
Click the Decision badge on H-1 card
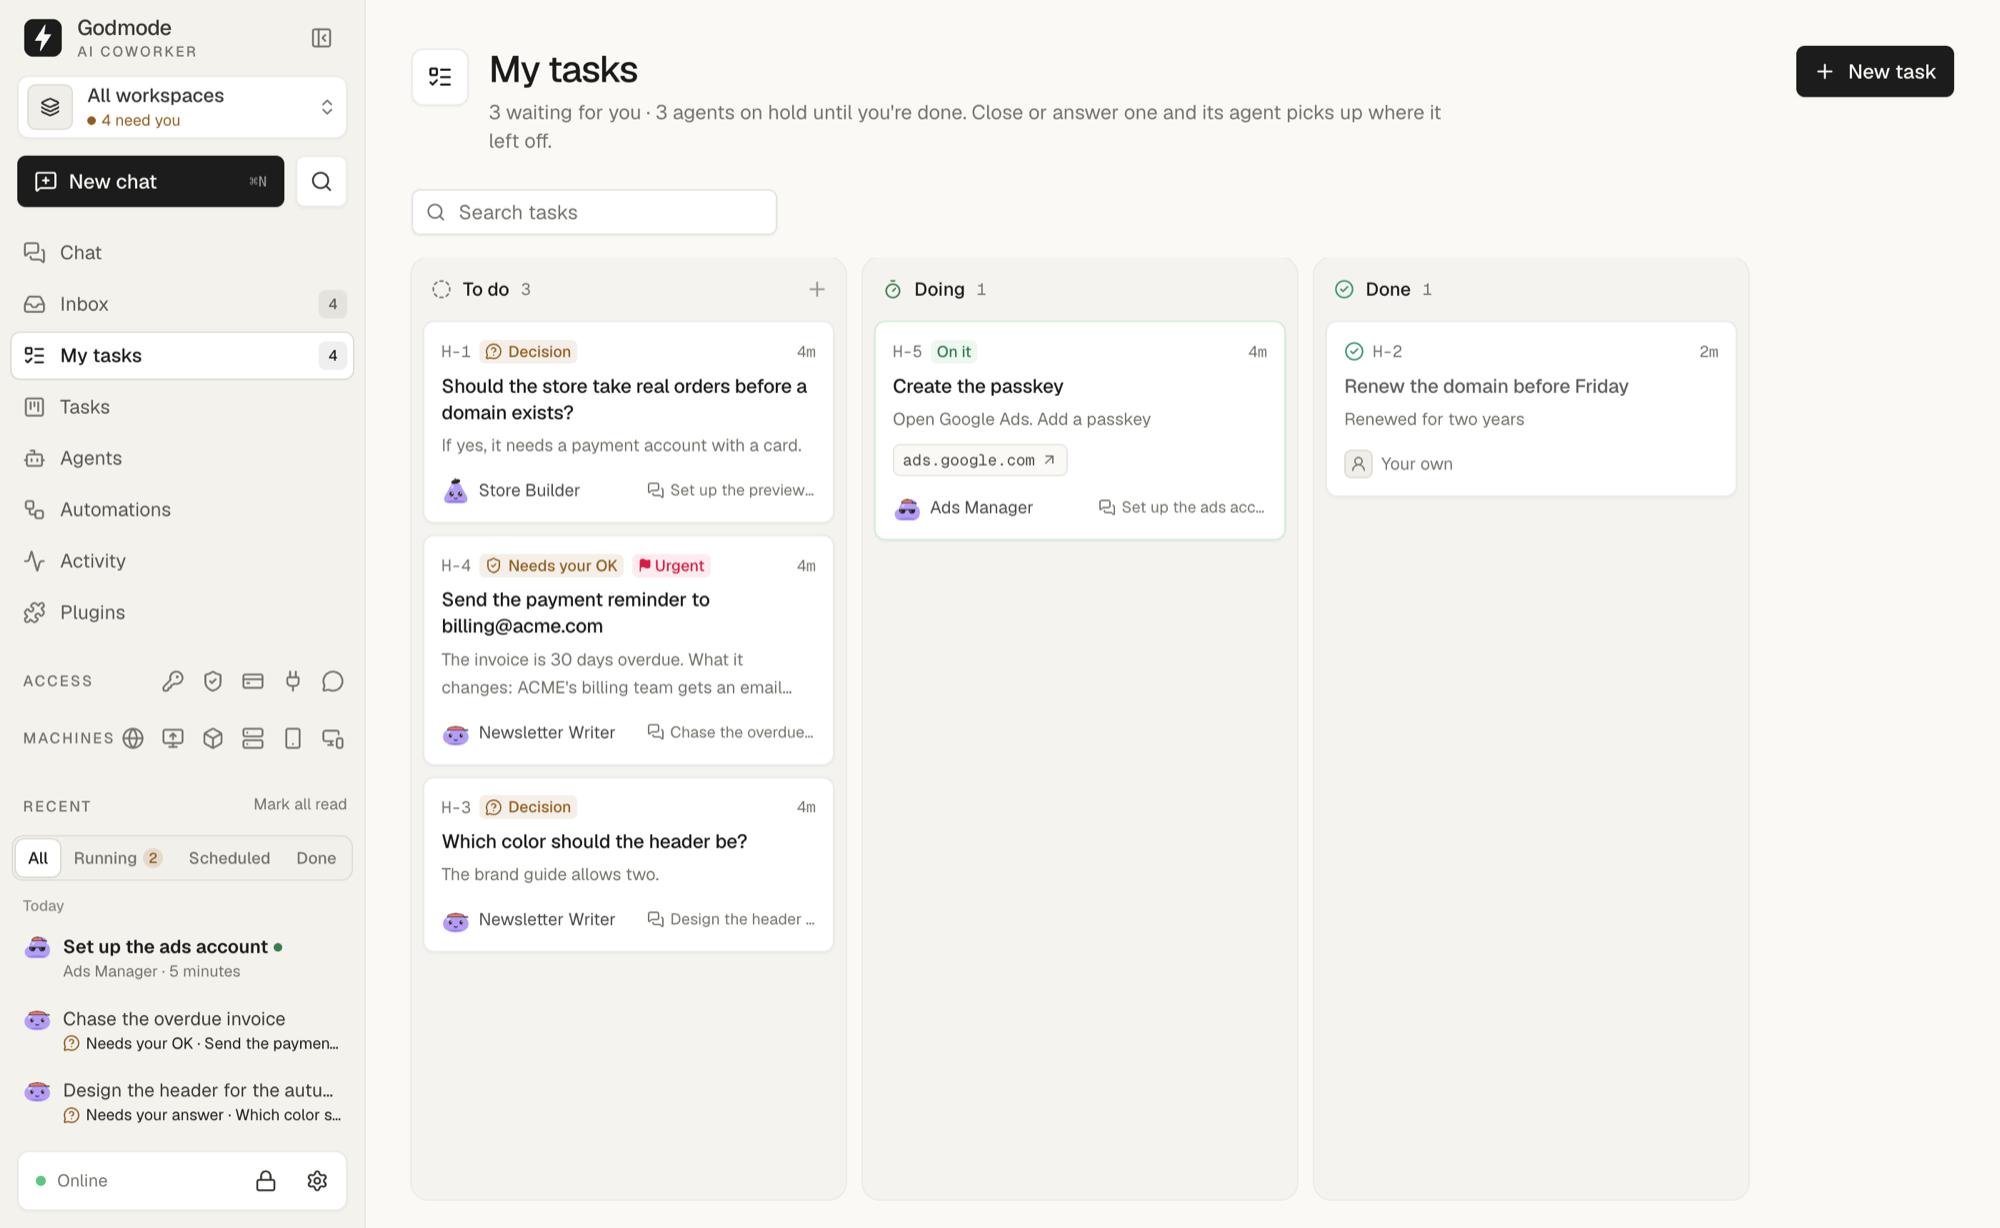pyautogui.click(x=528, y=351)
